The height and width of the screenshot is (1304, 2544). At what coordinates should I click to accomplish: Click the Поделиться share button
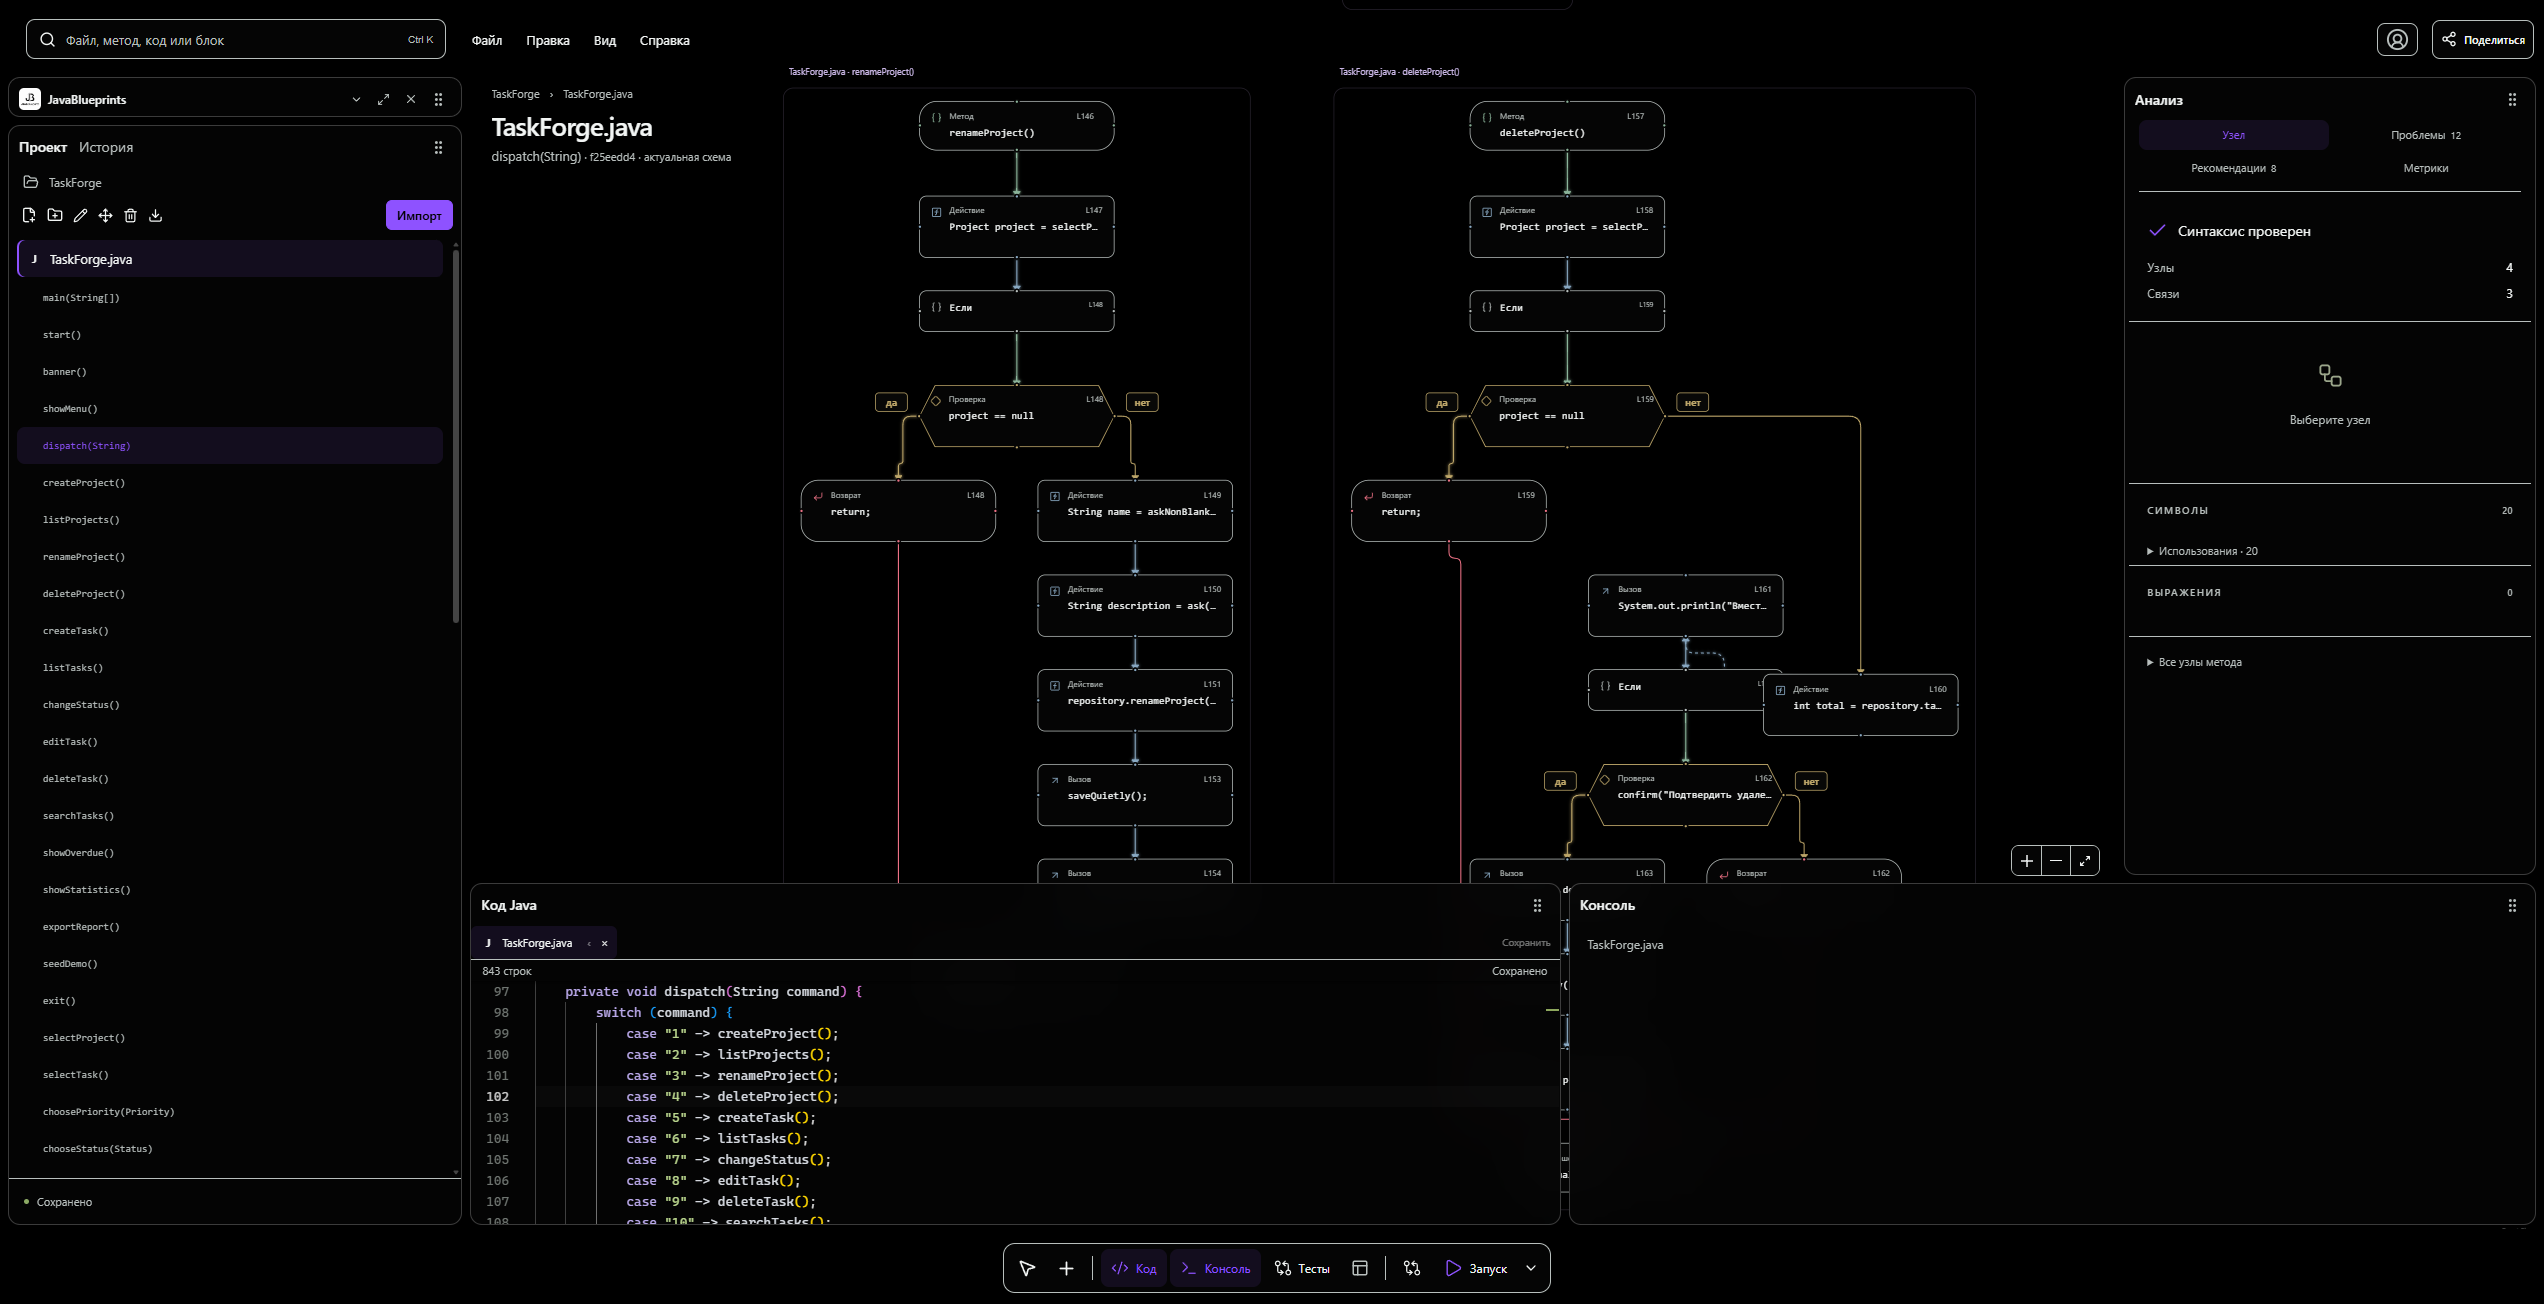(2482, 40)
